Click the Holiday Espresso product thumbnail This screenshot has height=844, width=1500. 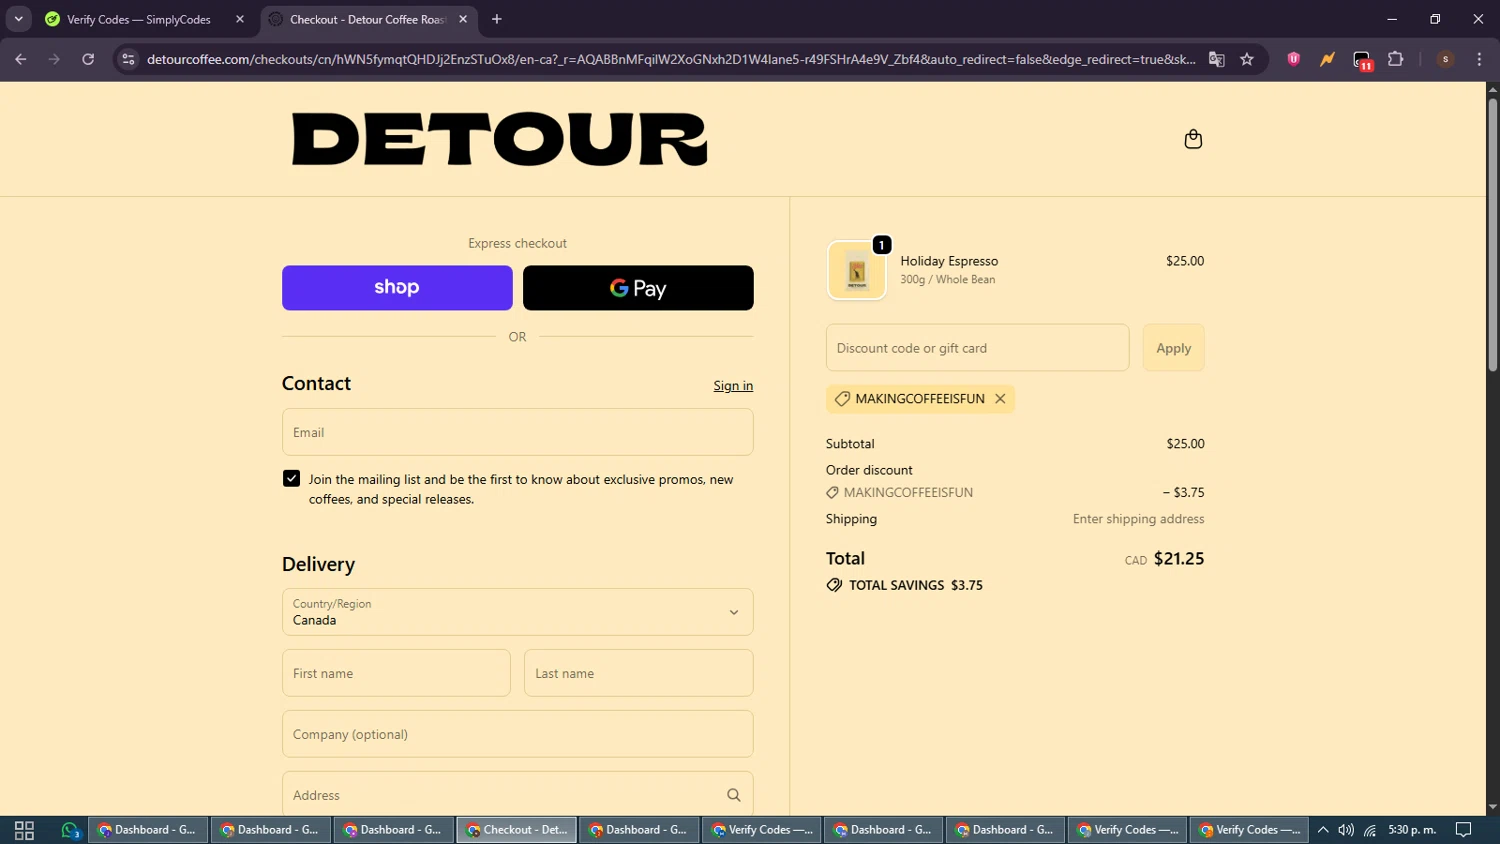pos(857,270)
